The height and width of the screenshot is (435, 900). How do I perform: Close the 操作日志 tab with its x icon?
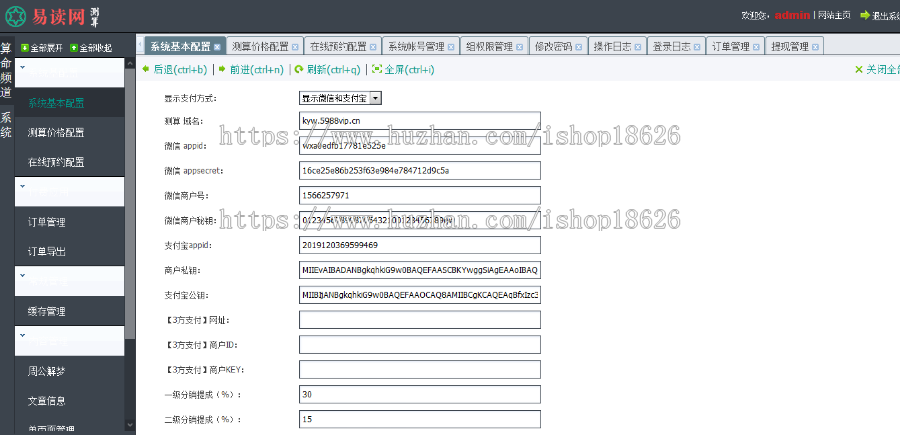[x=638, y=47]
